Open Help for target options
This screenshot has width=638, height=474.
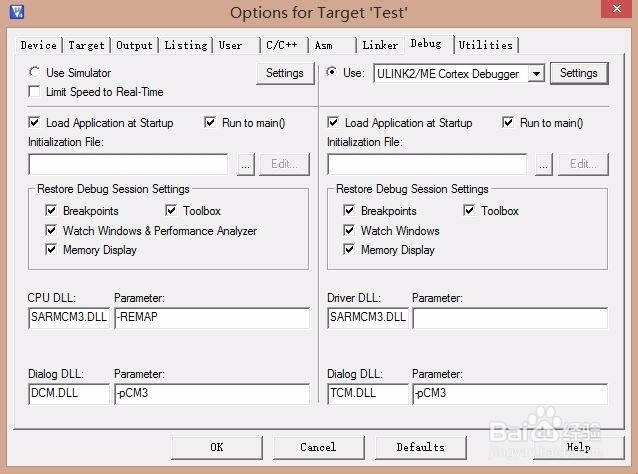[579, 447]
